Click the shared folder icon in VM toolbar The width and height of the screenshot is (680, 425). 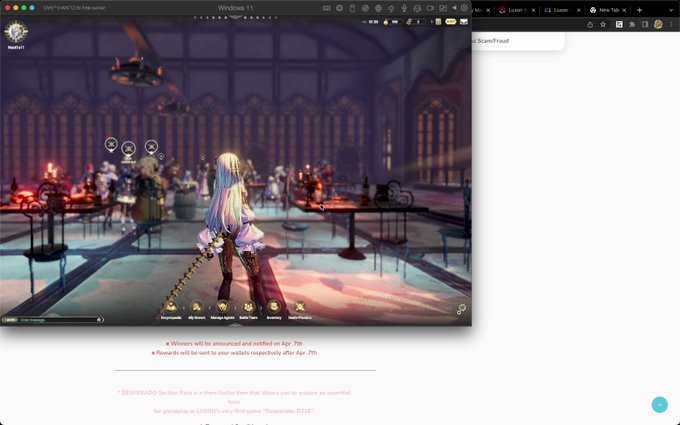click(x=443, y=8)
